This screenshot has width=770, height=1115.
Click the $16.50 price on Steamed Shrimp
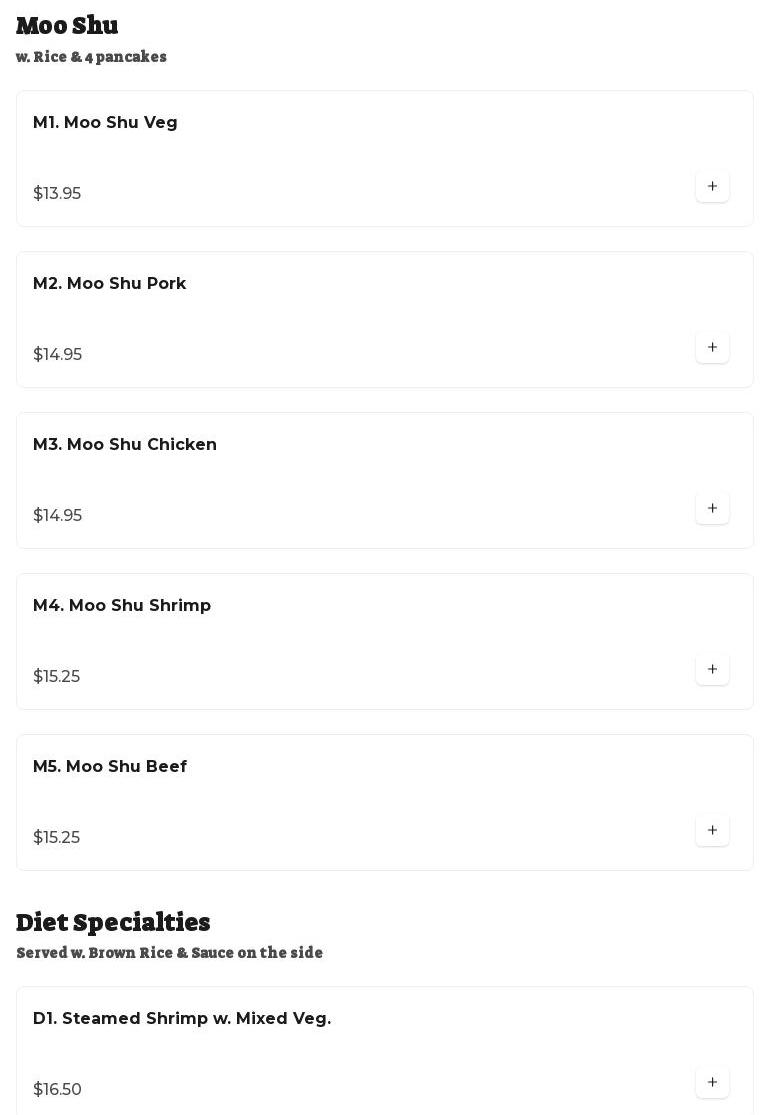58,1090
